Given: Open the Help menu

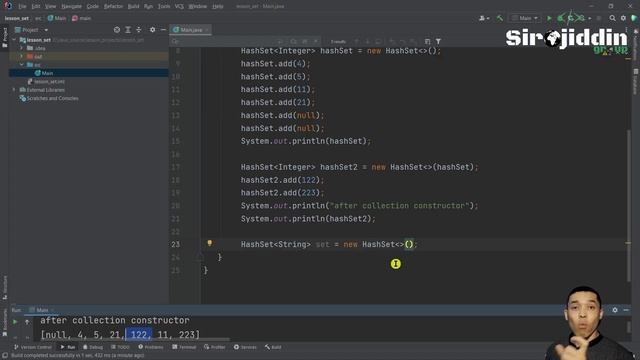Looking at the screenshot, I should point(218,7).
